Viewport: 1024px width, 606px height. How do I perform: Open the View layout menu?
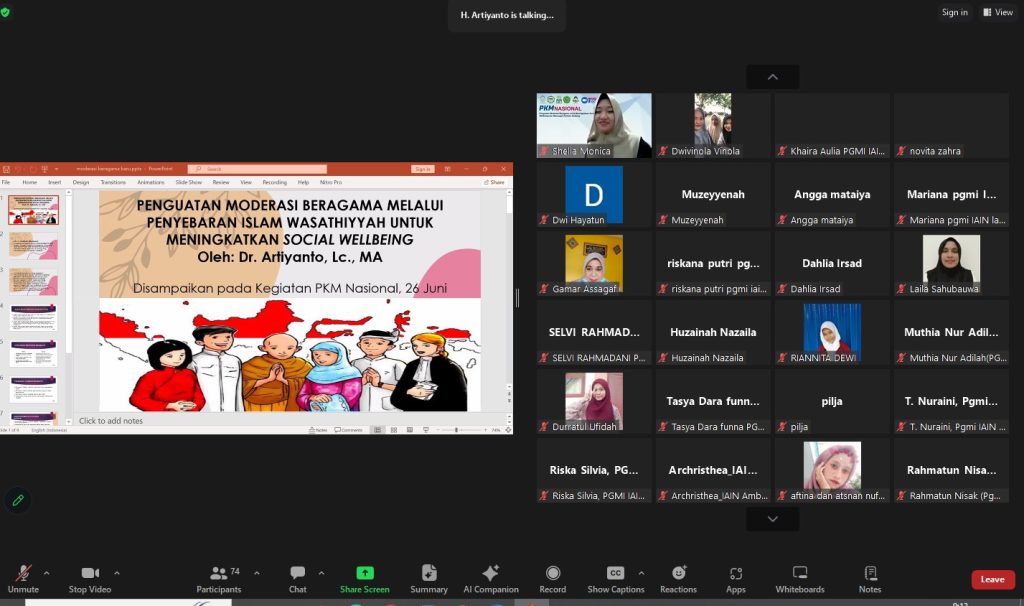click(x=998, y=12)
